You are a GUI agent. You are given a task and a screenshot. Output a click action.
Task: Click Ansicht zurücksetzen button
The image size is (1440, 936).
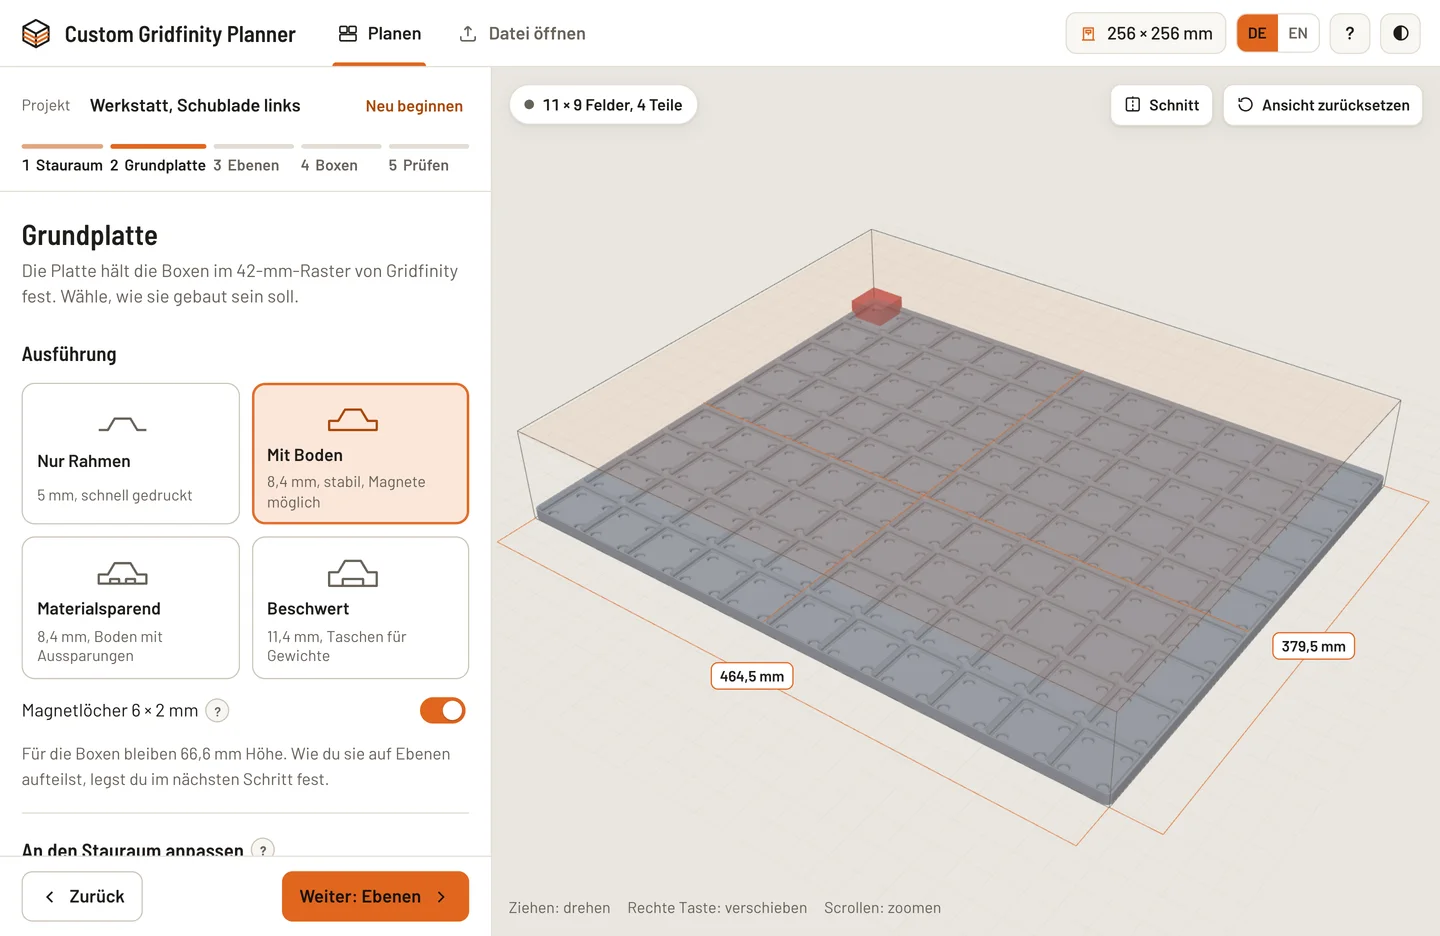tap(1323, 105)
